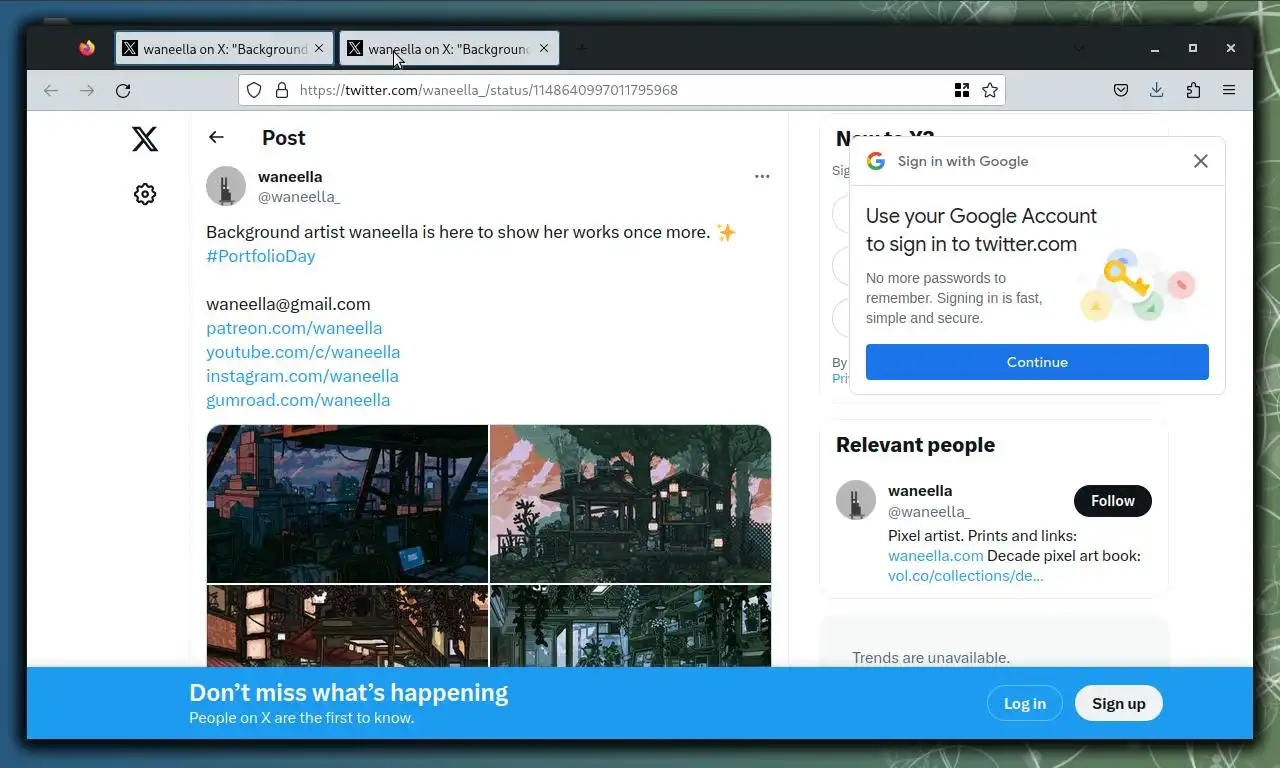
Task: Open the settings gear in sidebar
Action: coord(145,194)
